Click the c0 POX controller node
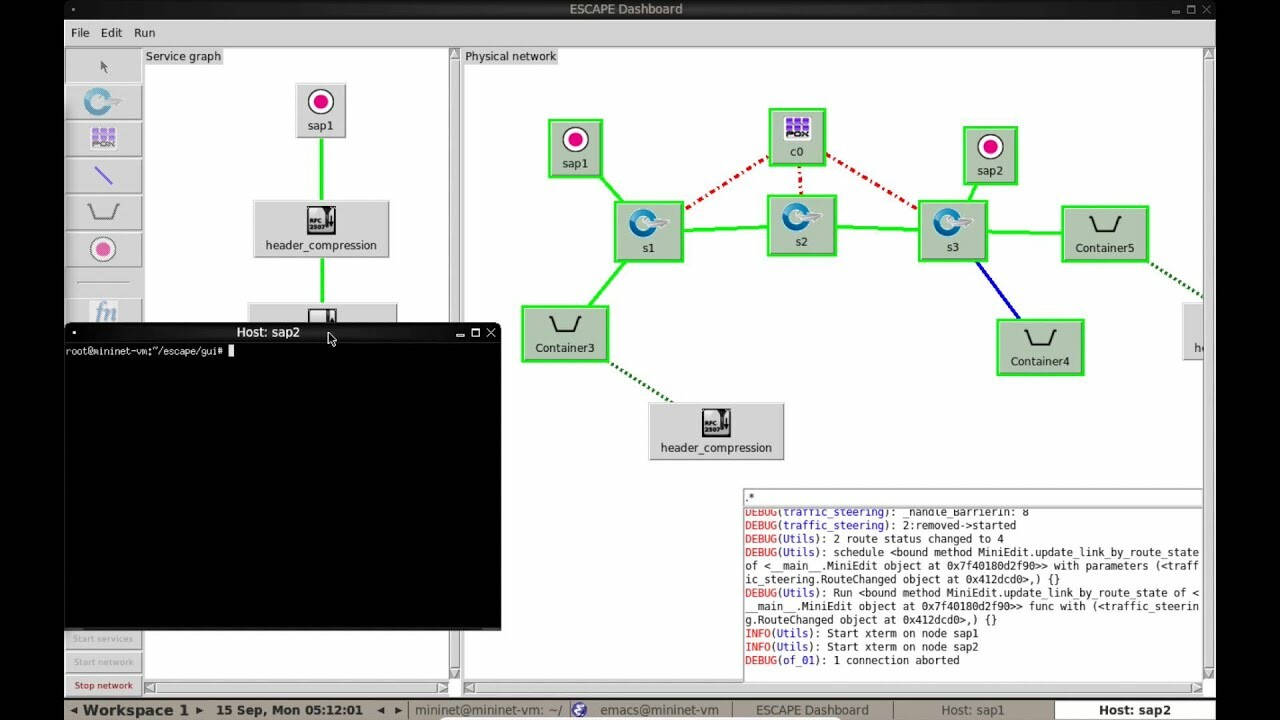This screenshot has height=720, width=1280. click(x=796, y=138)
